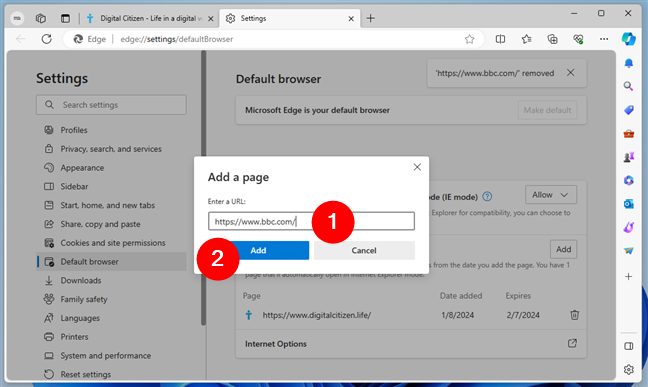Open the profile avatar icon

[x=17, y=18]
